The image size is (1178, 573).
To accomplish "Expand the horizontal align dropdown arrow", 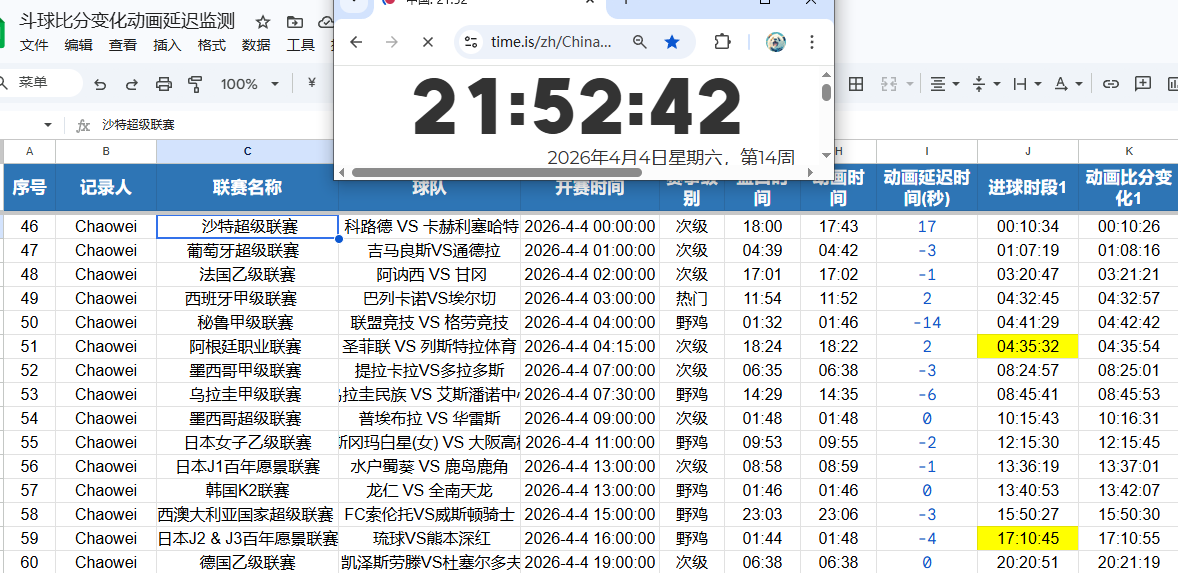I will tap(956, 84).
